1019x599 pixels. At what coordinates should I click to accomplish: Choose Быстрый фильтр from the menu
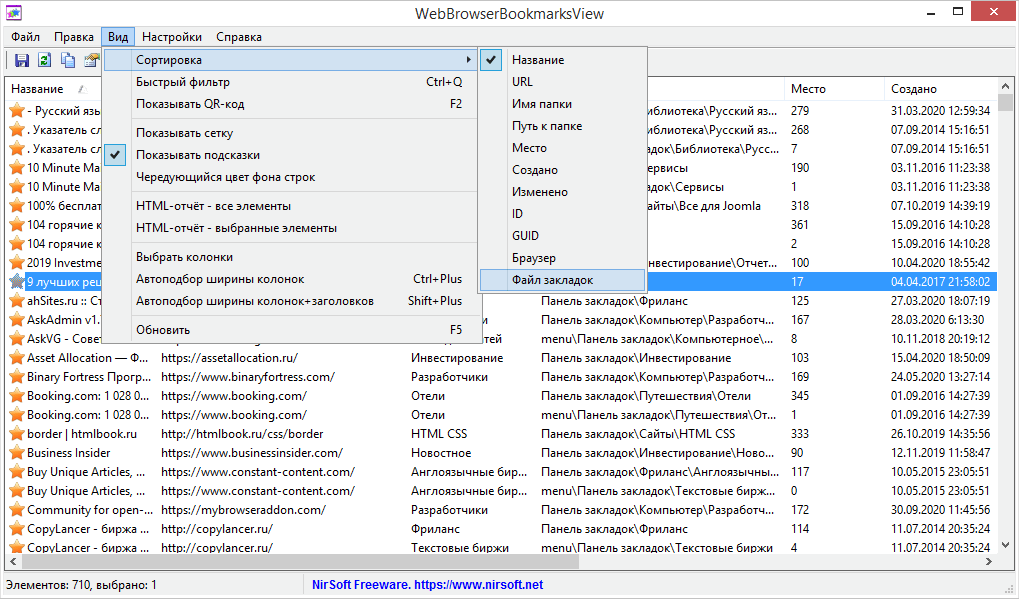coord(291,82)
